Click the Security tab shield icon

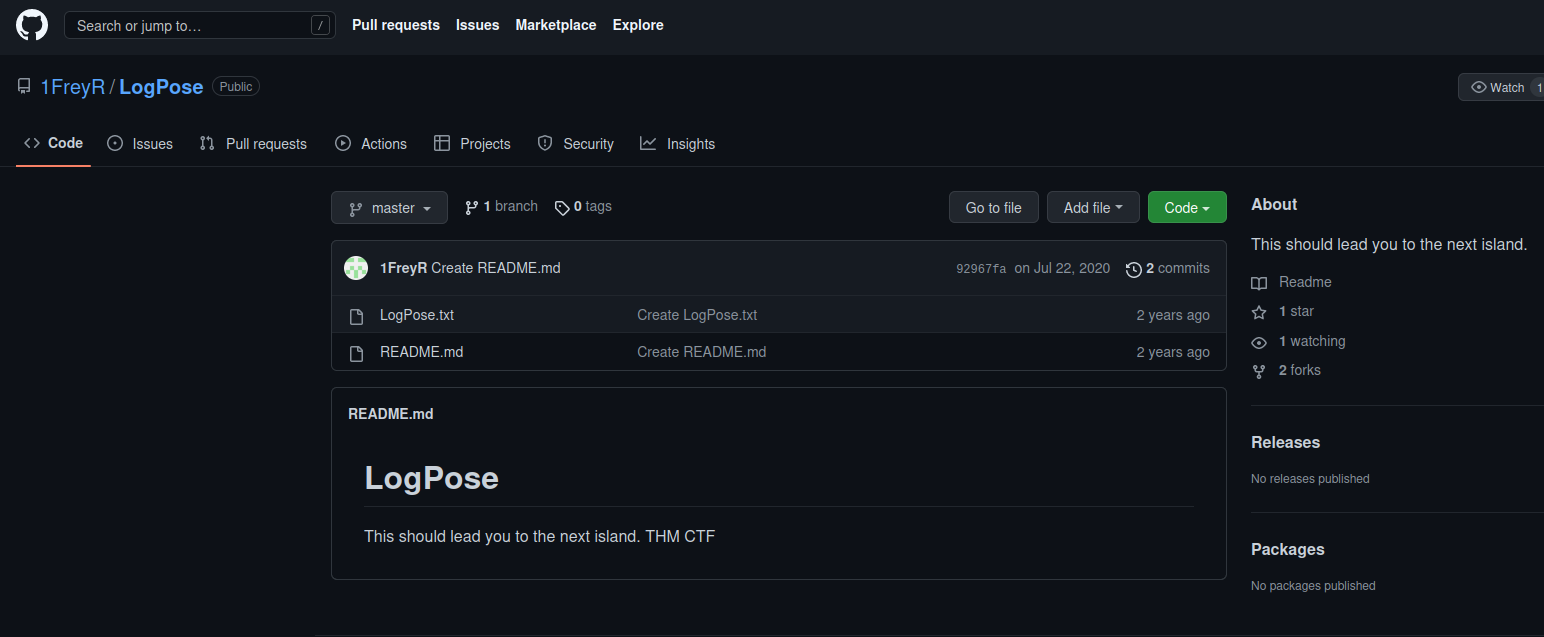click(545, 143)
